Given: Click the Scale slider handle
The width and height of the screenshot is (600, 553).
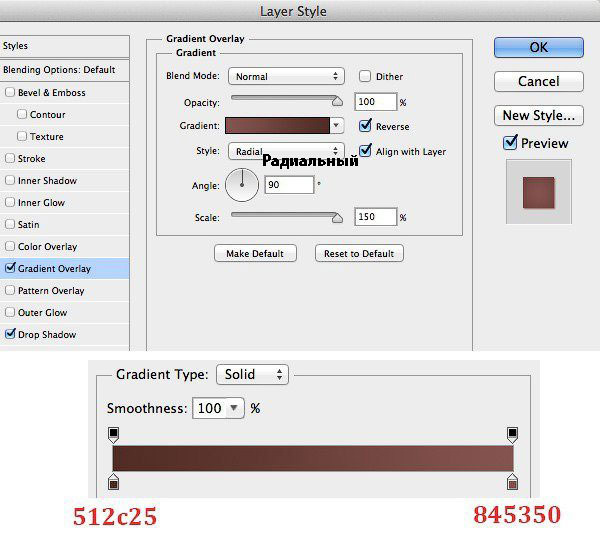Looking at the screenshot, I should (x=337, y=218).
